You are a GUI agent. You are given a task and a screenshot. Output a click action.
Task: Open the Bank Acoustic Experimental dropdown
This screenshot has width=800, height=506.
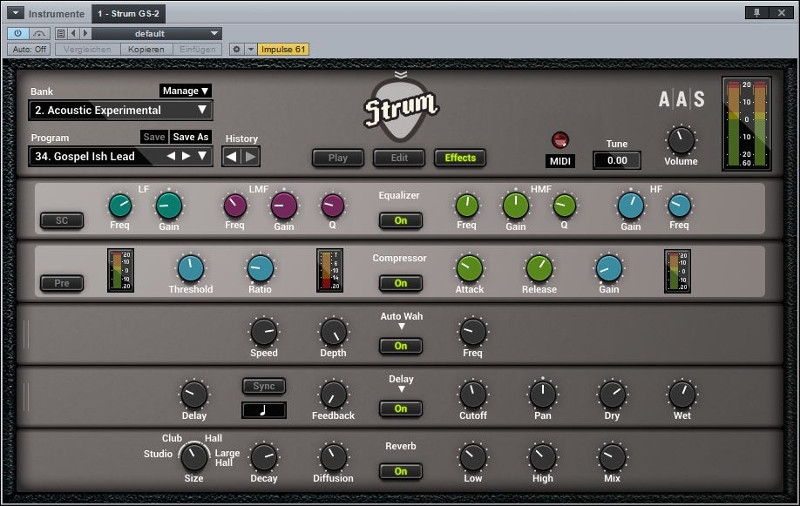click(x=121, y=110)
